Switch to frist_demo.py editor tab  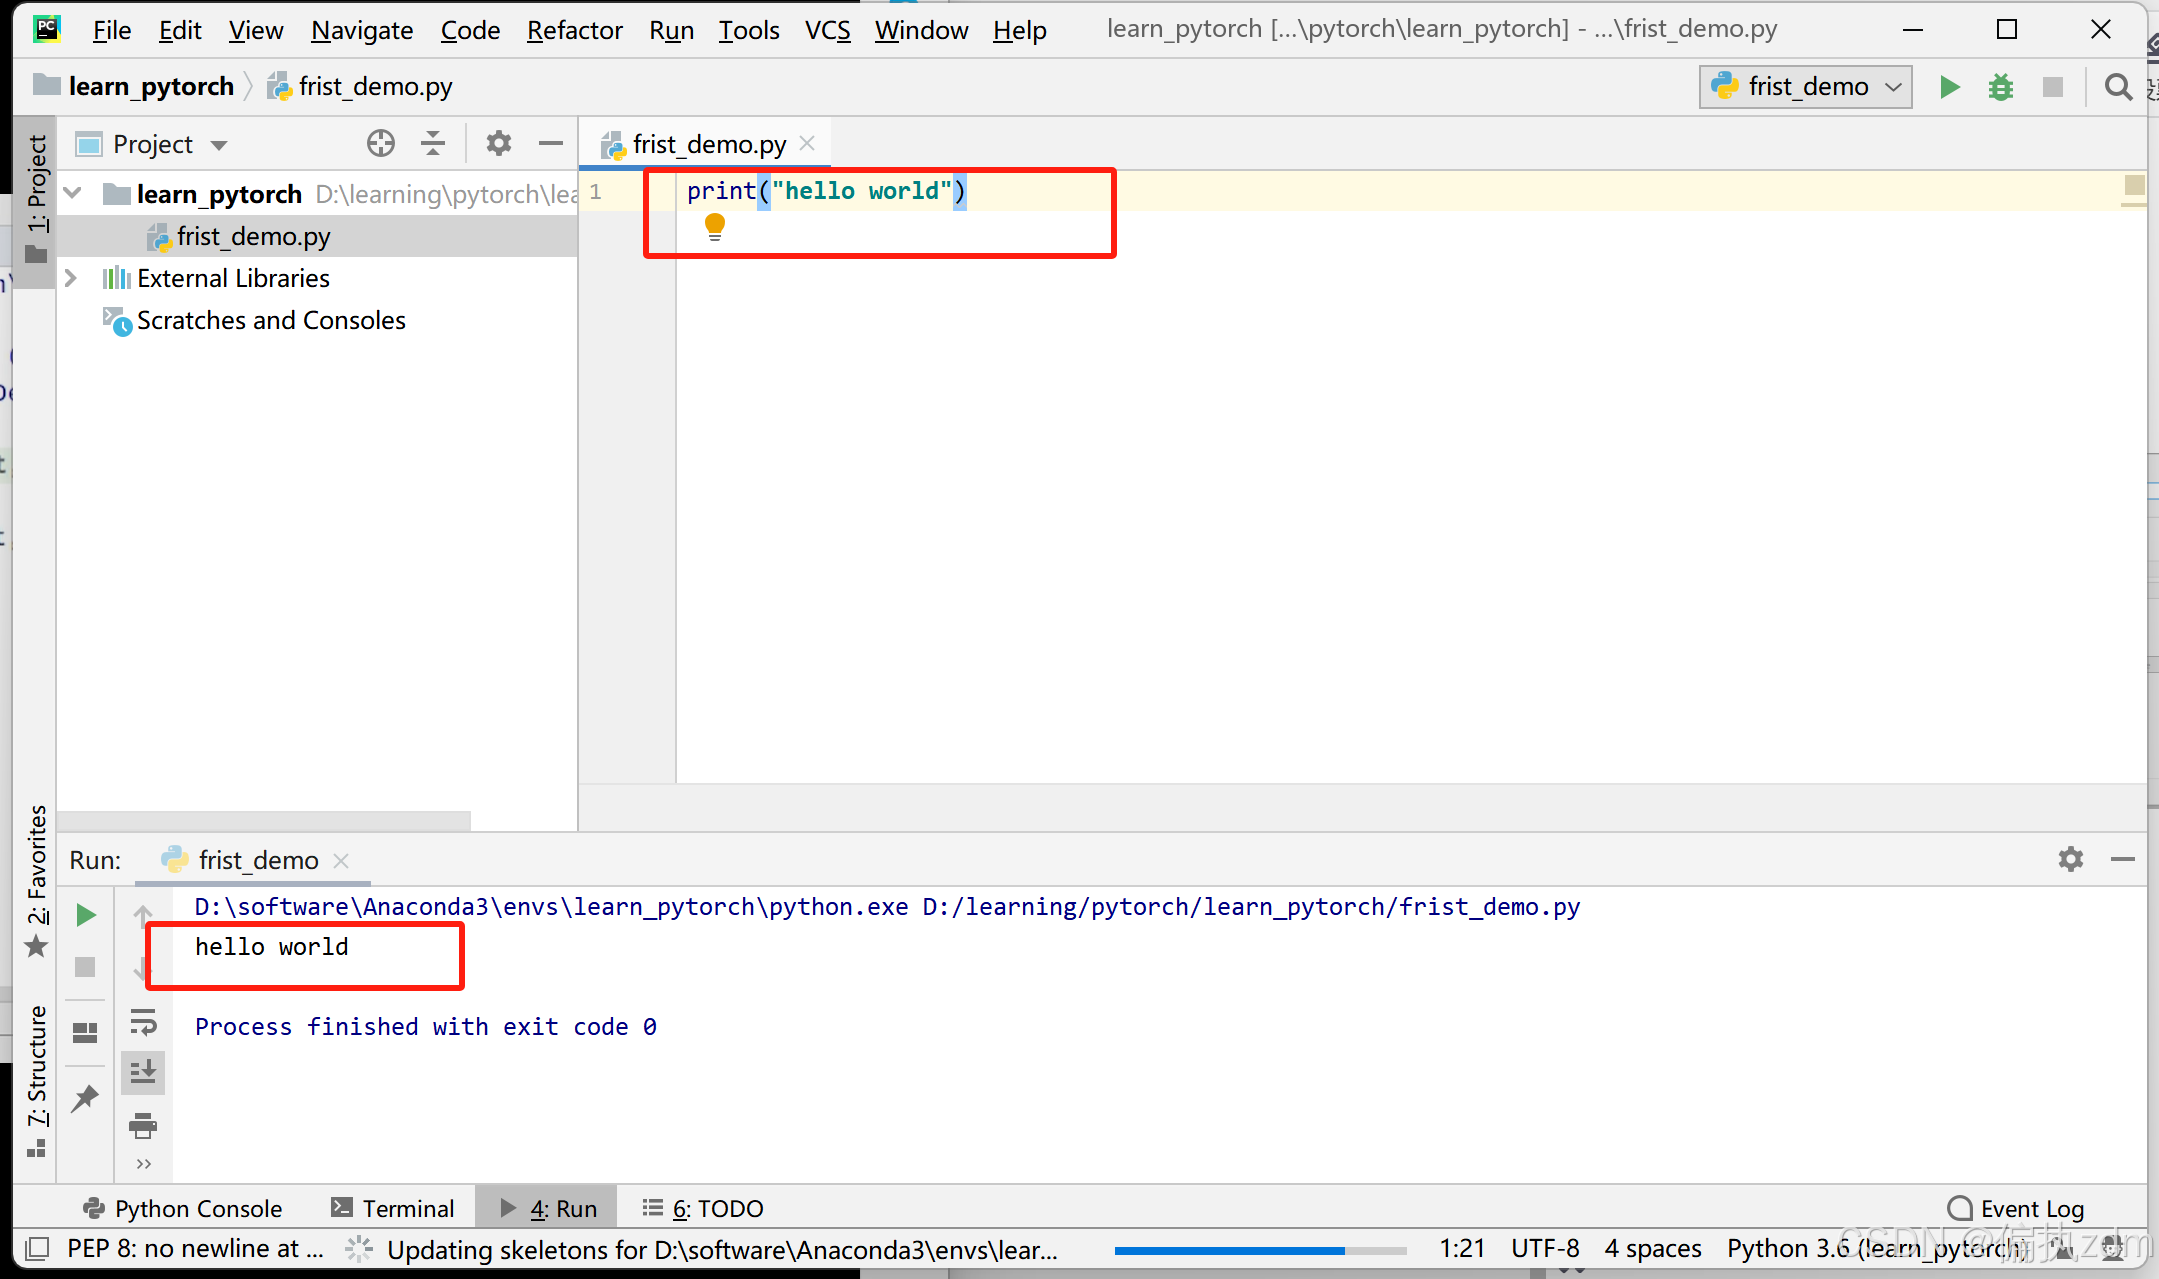709,144
